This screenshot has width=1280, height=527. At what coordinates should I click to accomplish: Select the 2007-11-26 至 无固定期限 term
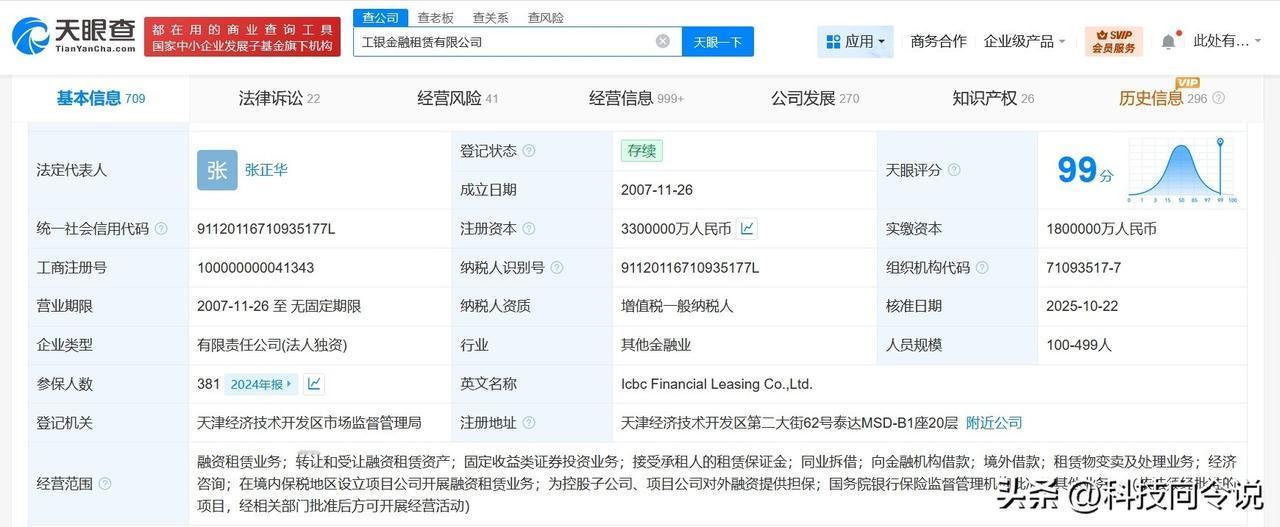tap(279, 306)
